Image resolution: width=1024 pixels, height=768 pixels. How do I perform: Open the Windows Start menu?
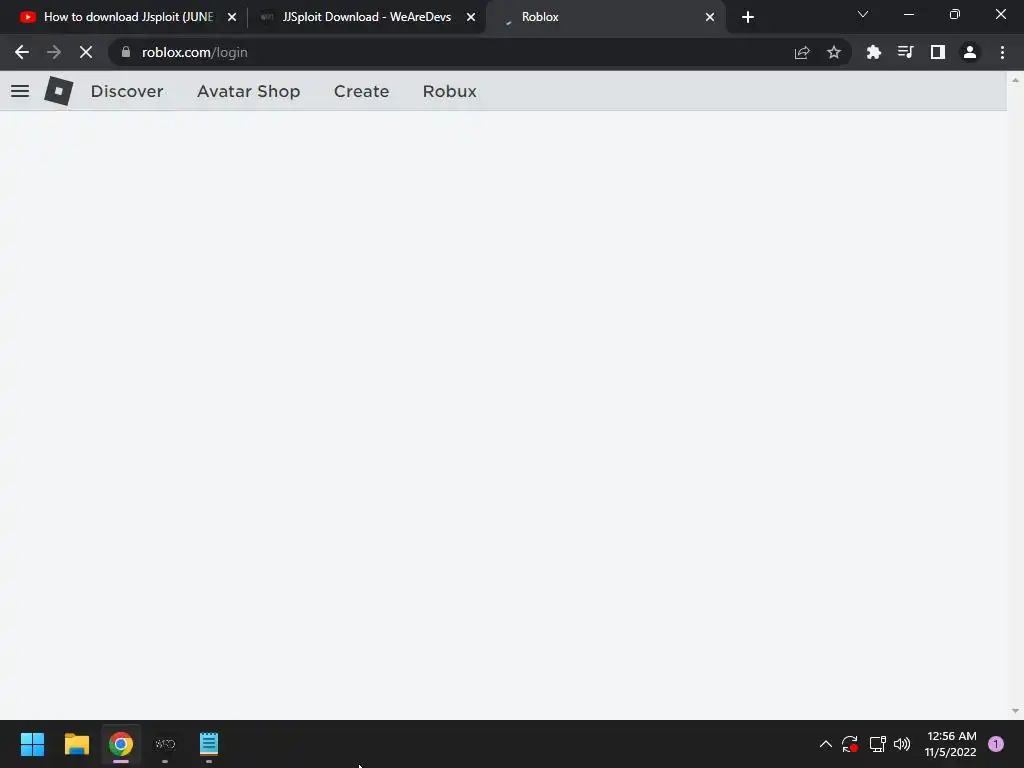[32, 744]
